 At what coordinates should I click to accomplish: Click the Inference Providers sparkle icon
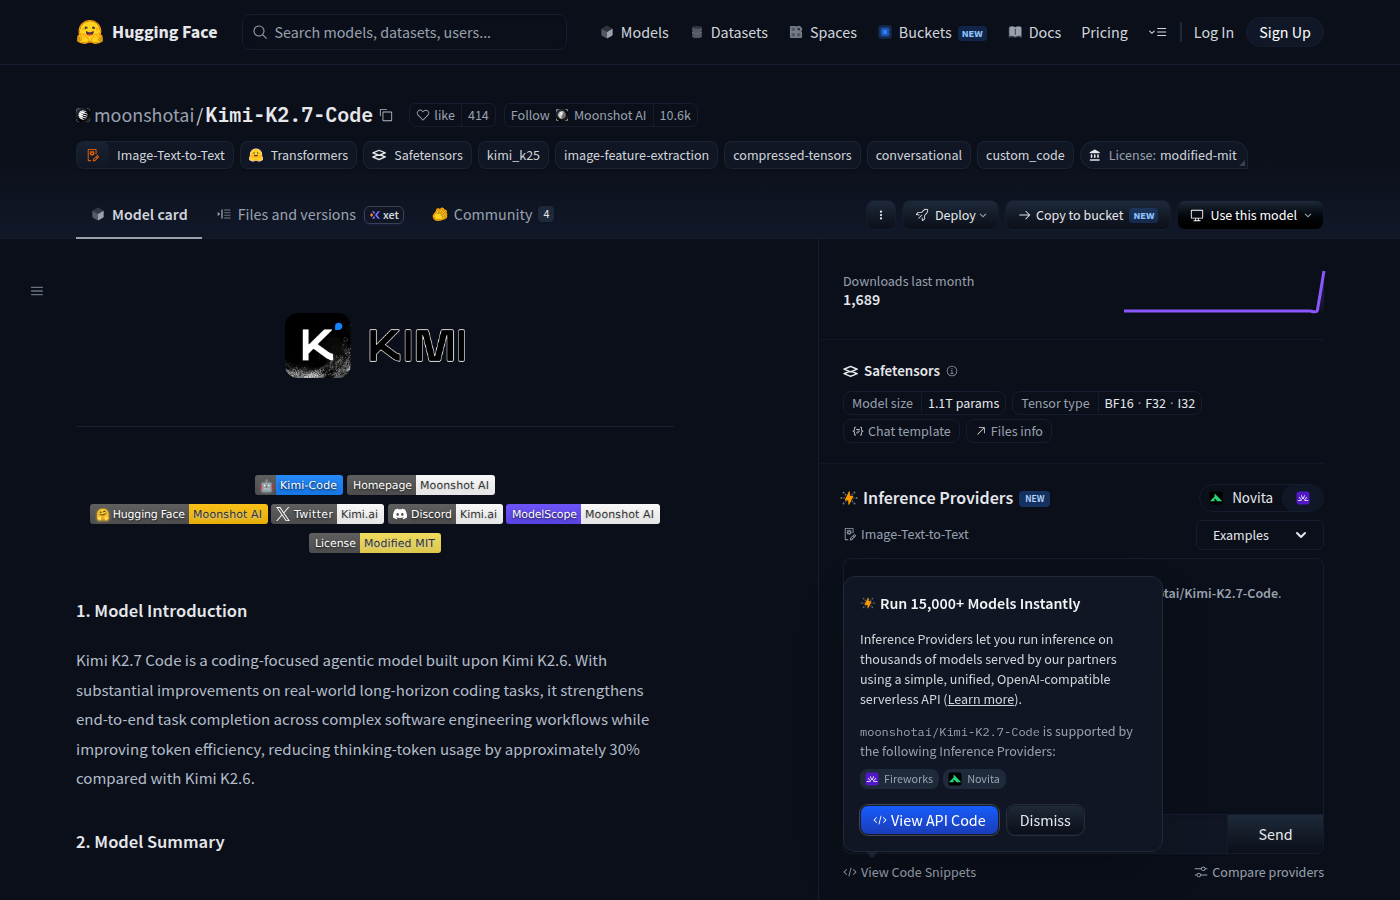point(849,498)
